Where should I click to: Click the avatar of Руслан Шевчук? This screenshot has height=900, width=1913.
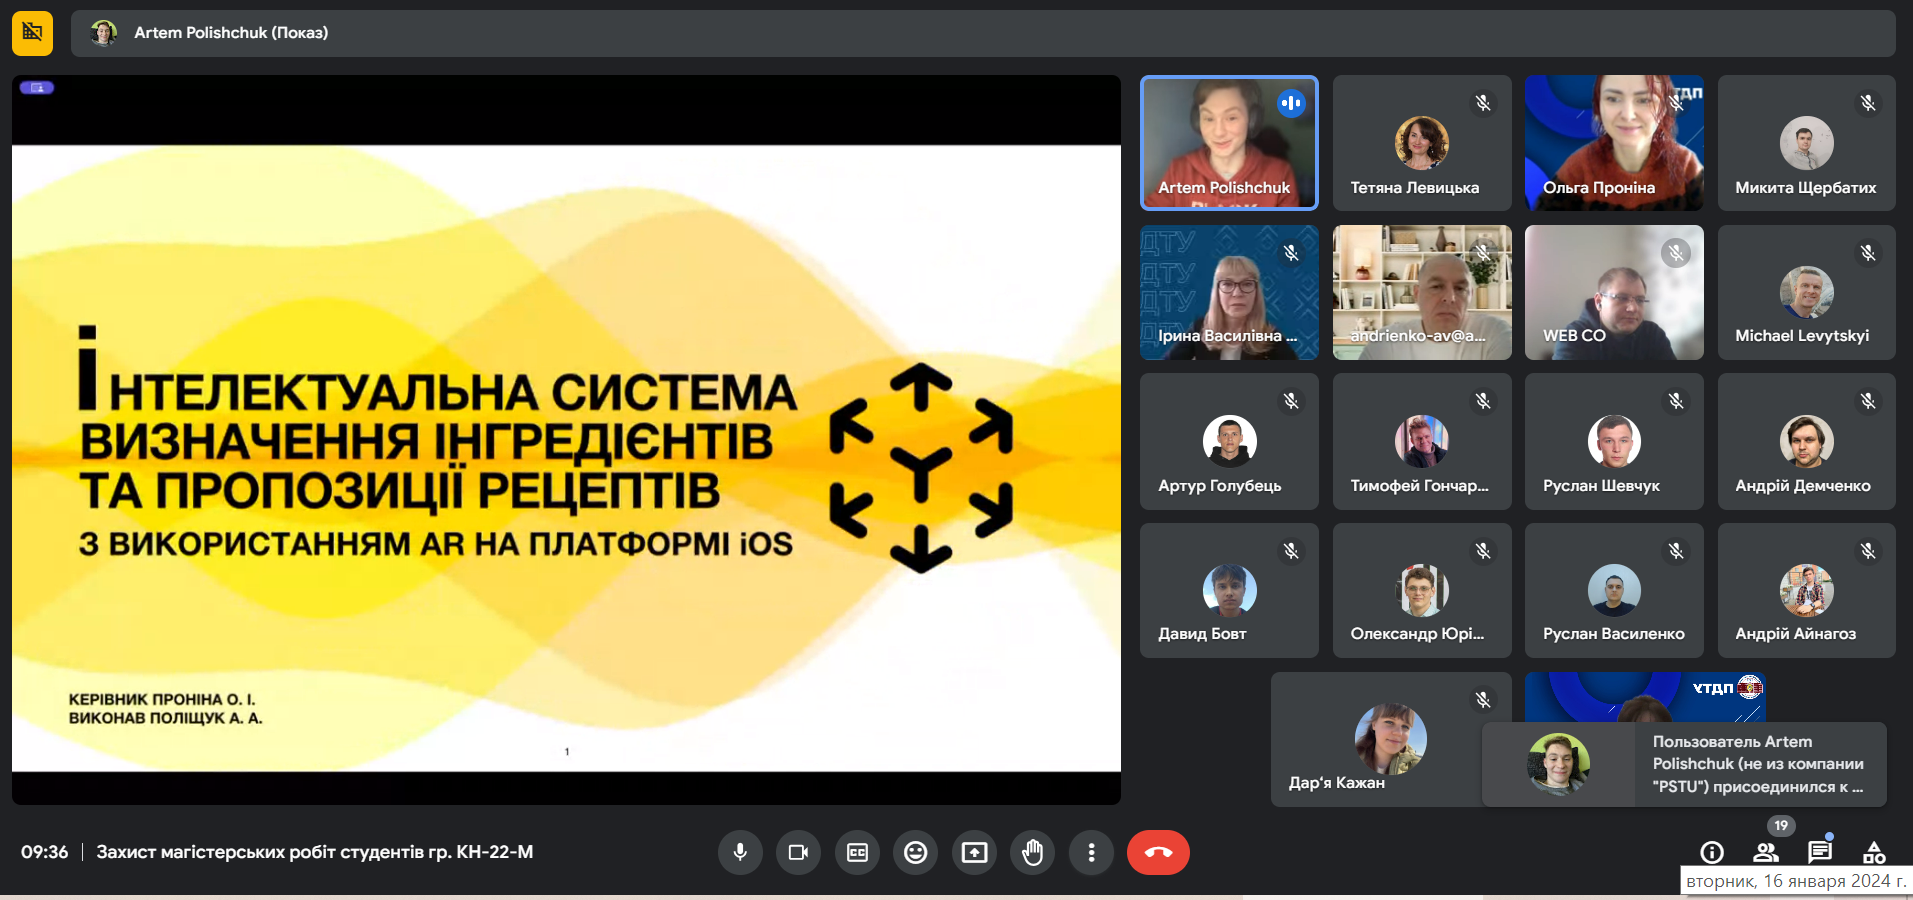point(1614,441)
